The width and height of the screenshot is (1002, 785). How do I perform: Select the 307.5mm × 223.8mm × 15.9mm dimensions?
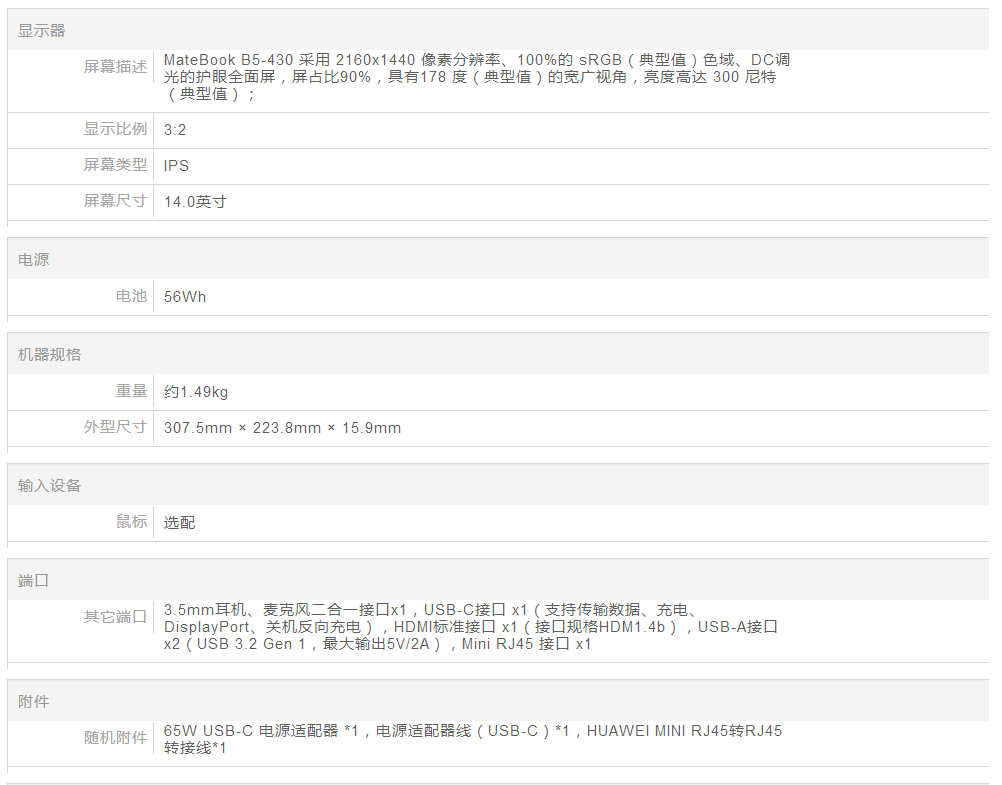(283, 428)
